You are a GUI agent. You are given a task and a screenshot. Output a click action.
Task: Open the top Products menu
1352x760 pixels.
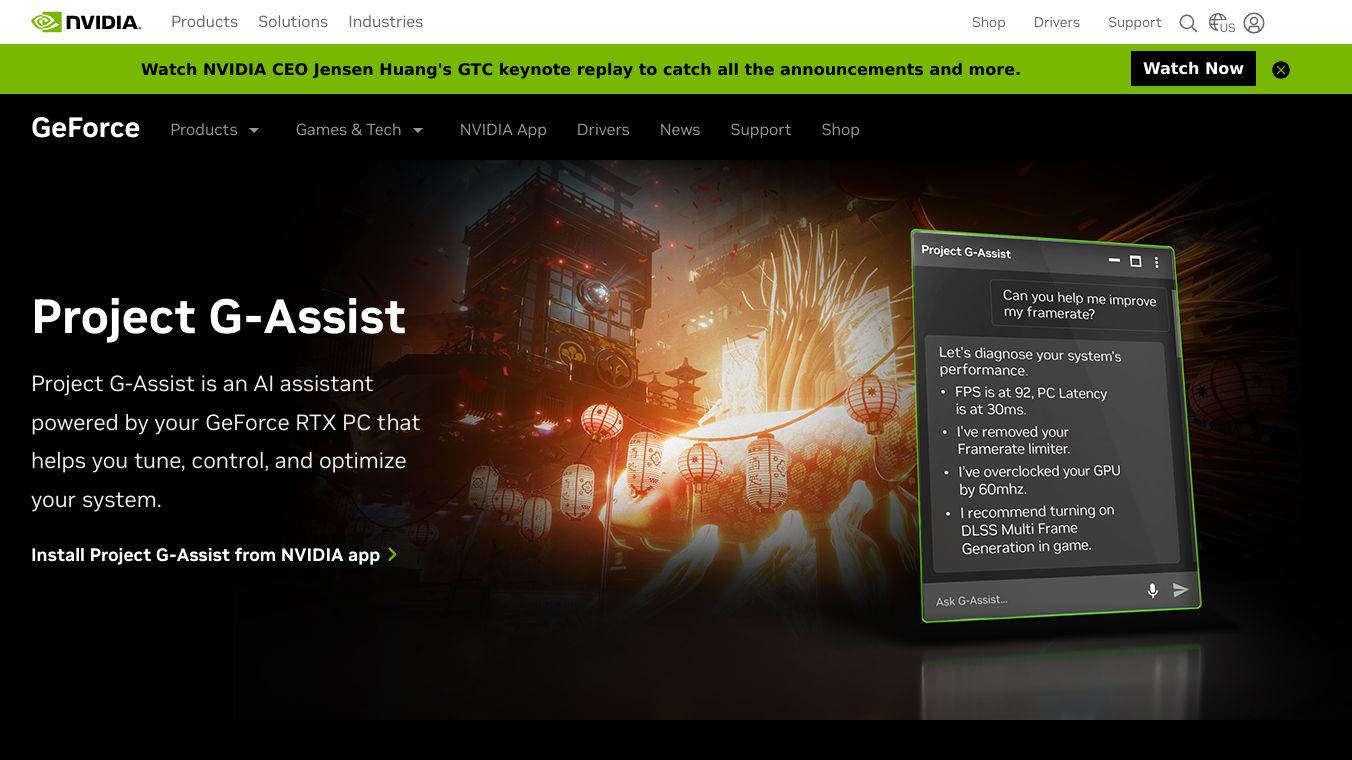pos(204,22)
